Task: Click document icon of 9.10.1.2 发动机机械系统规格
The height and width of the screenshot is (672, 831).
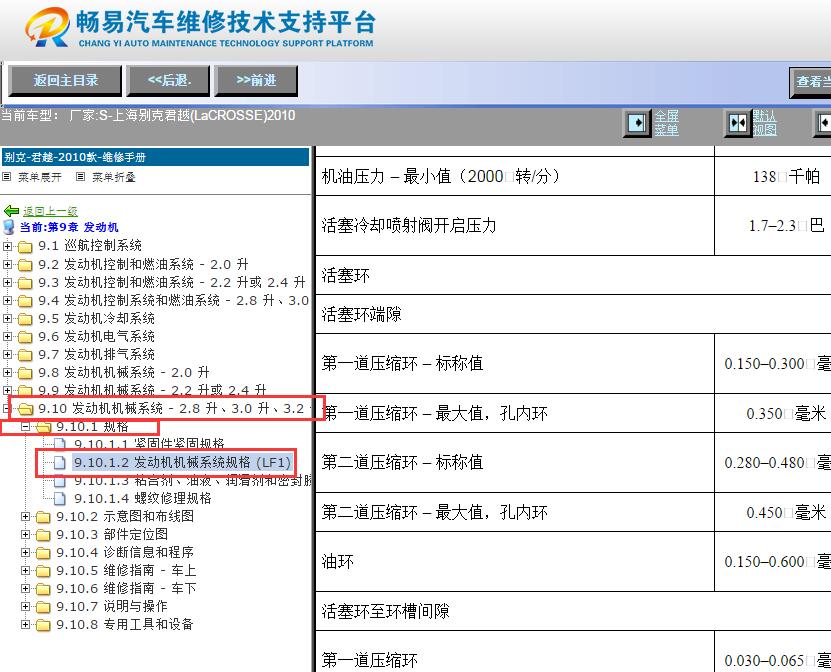Action: [60, 463]
